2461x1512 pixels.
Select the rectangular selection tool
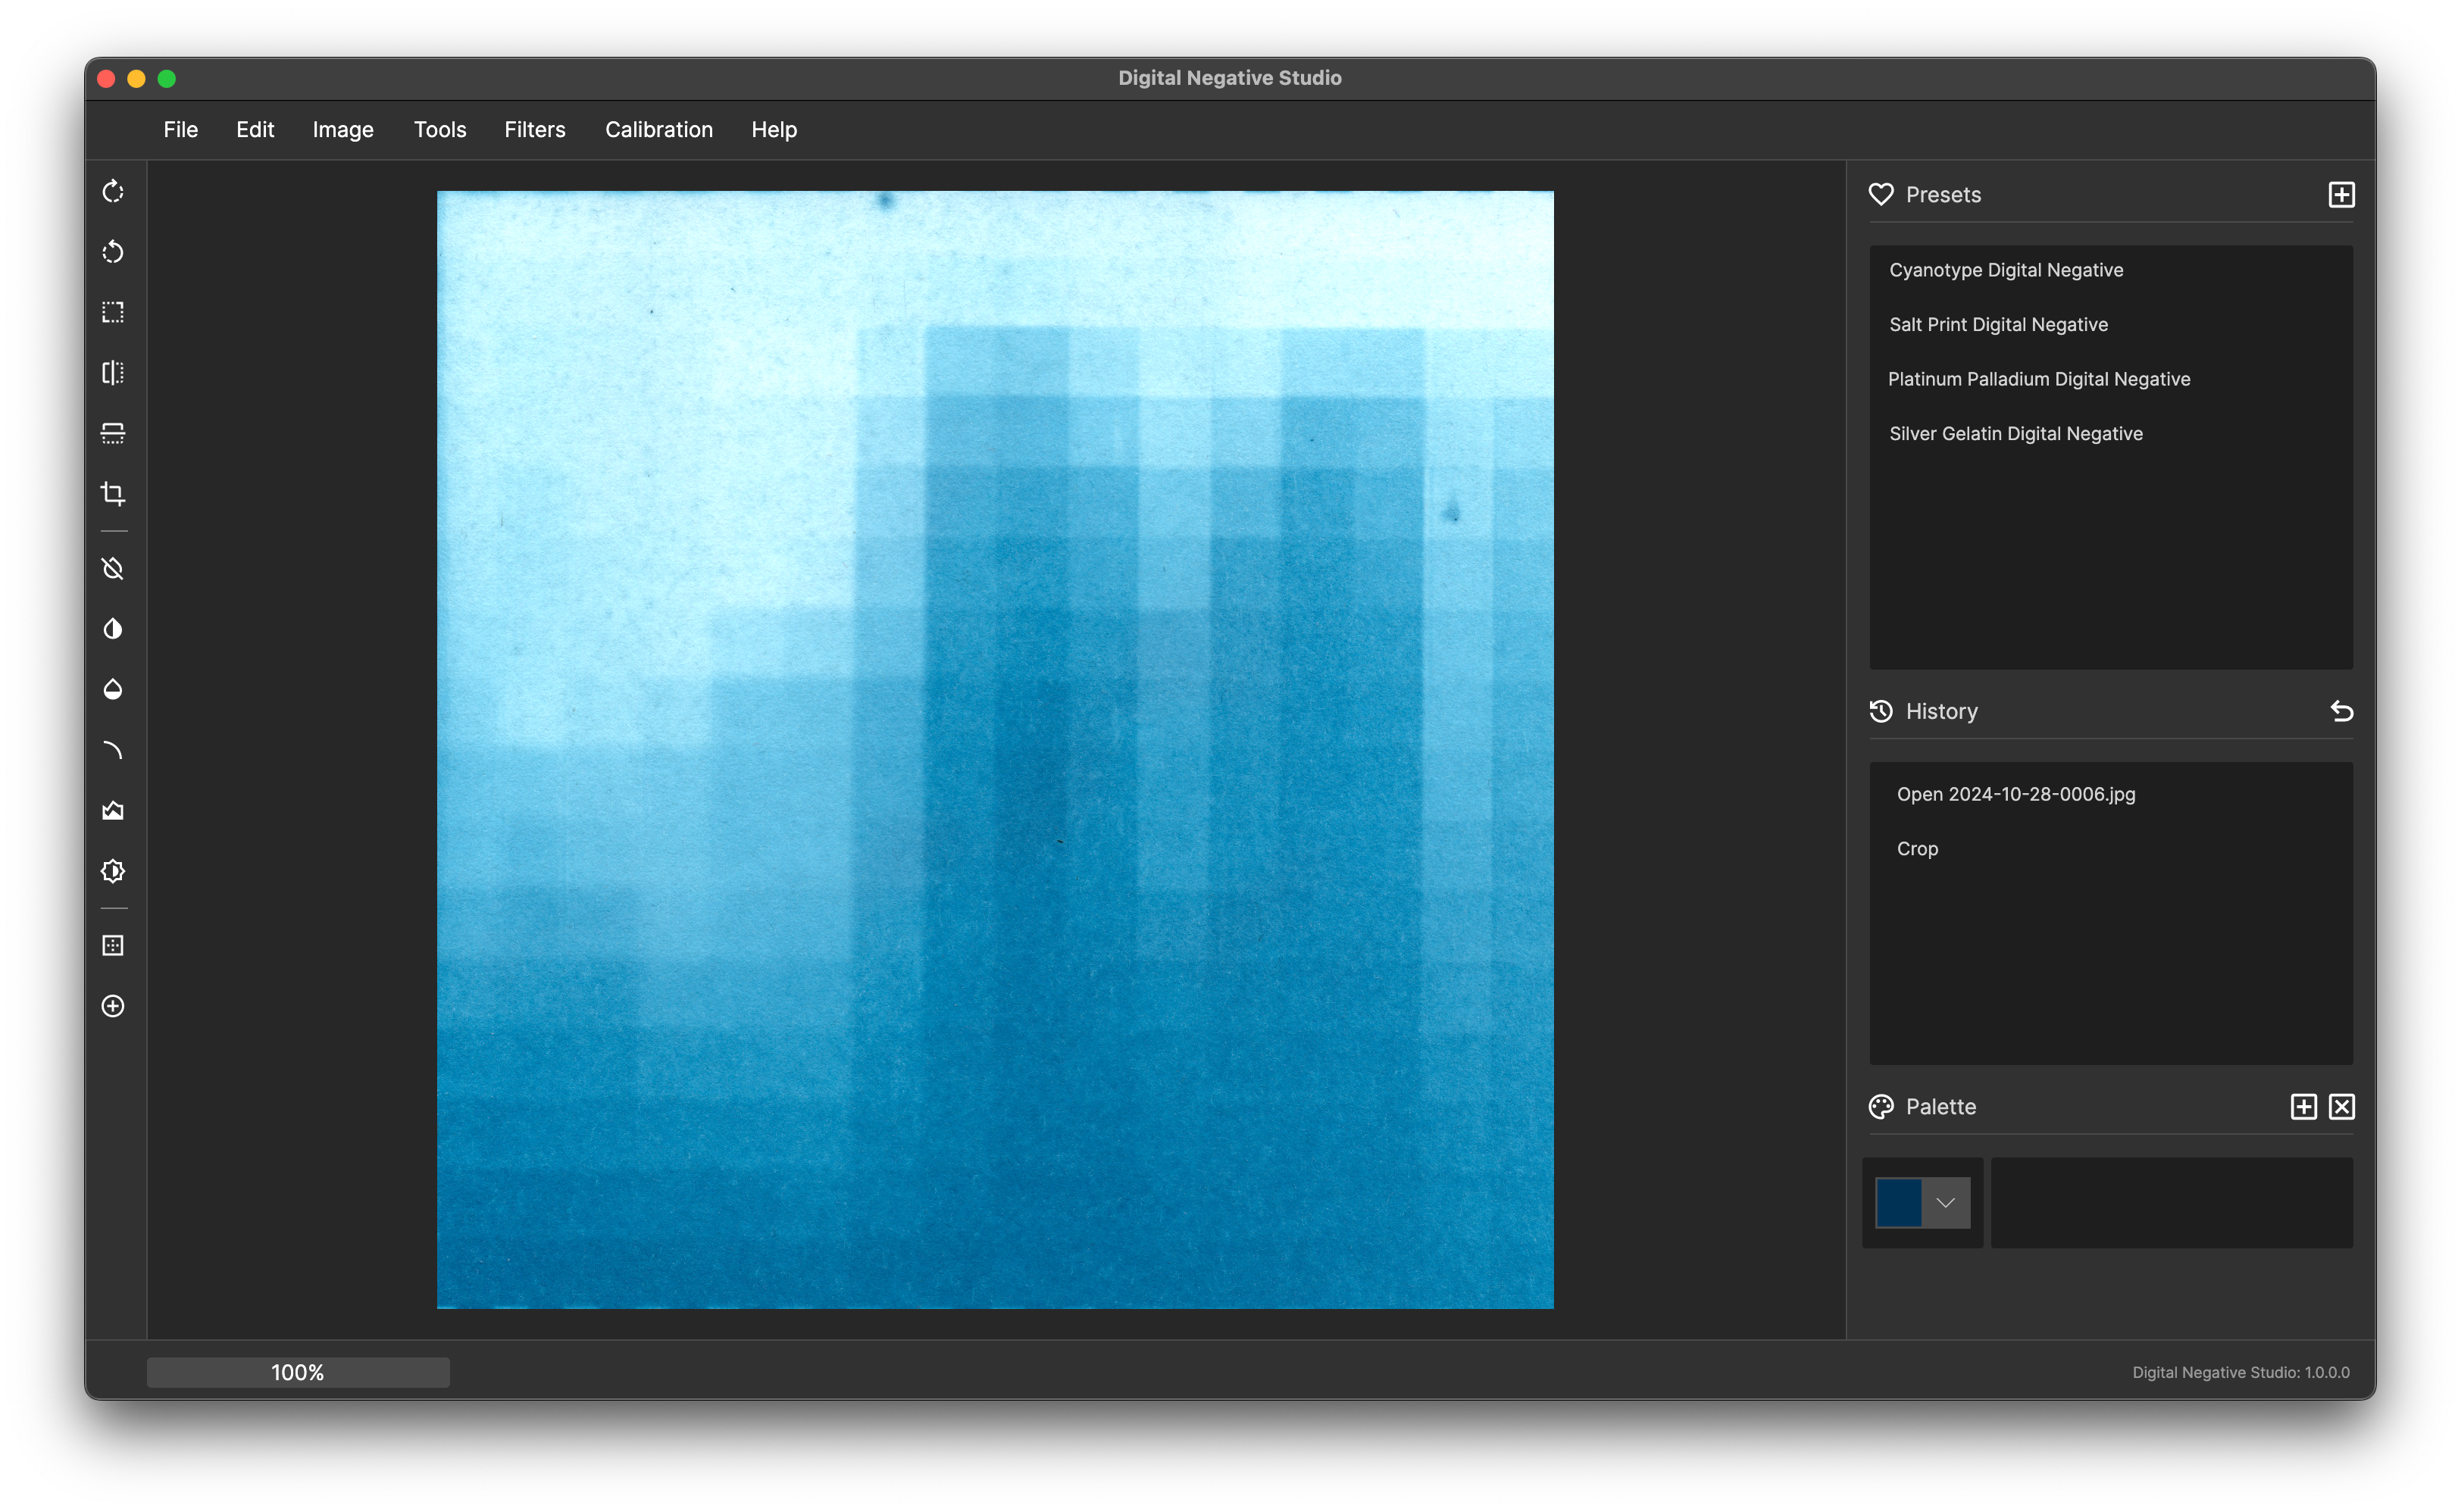(113, 312)
